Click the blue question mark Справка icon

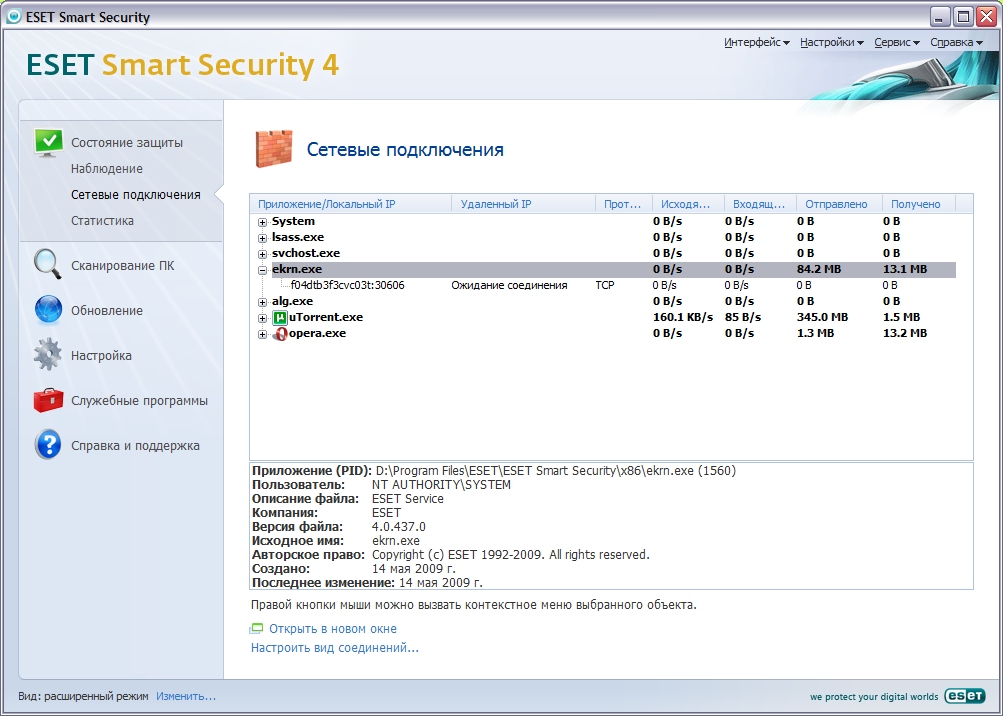[48, 446]
